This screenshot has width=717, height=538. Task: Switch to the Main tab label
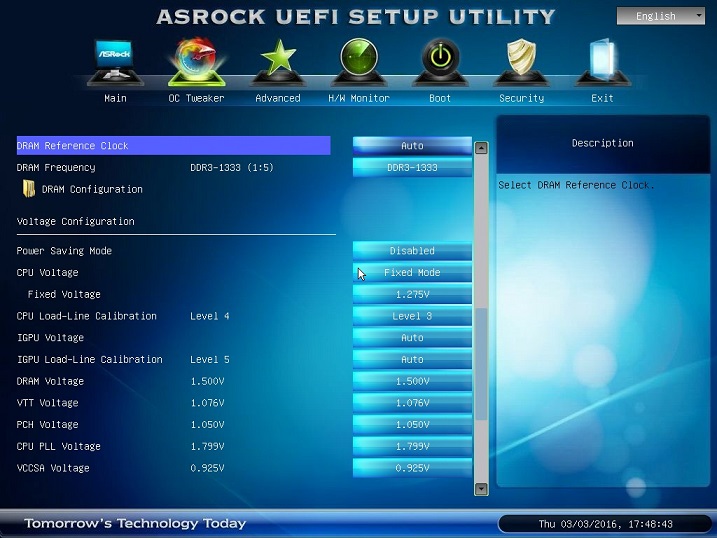115,98
